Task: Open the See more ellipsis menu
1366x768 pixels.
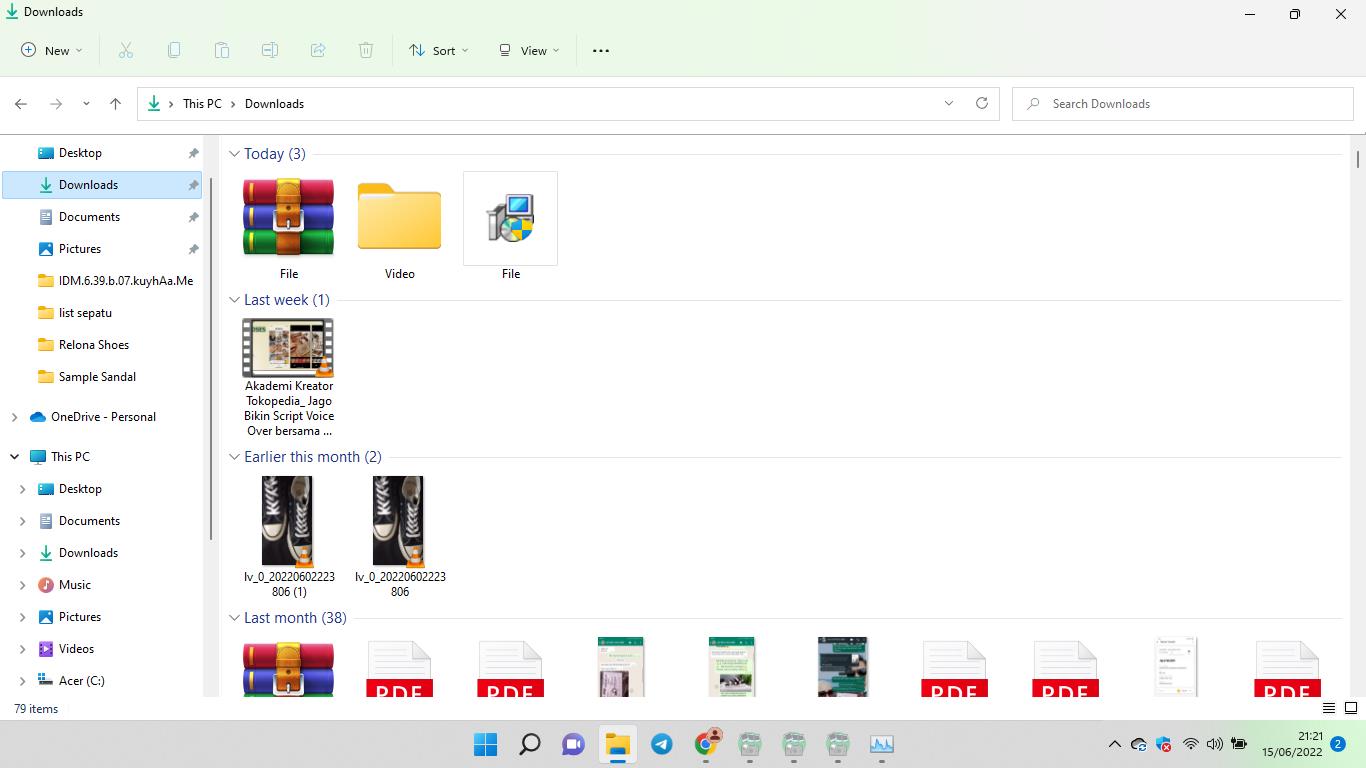Action: pos(601,51)
